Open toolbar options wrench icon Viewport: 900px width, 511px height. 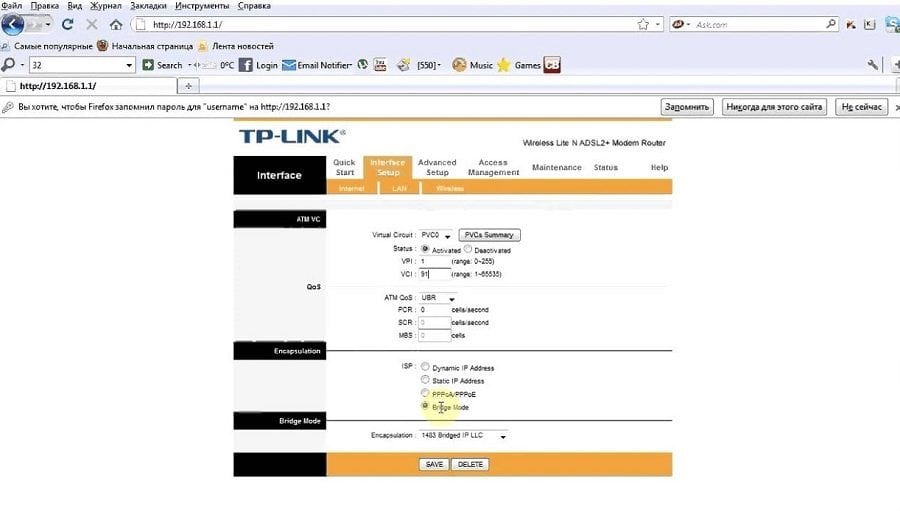(873, 65)
